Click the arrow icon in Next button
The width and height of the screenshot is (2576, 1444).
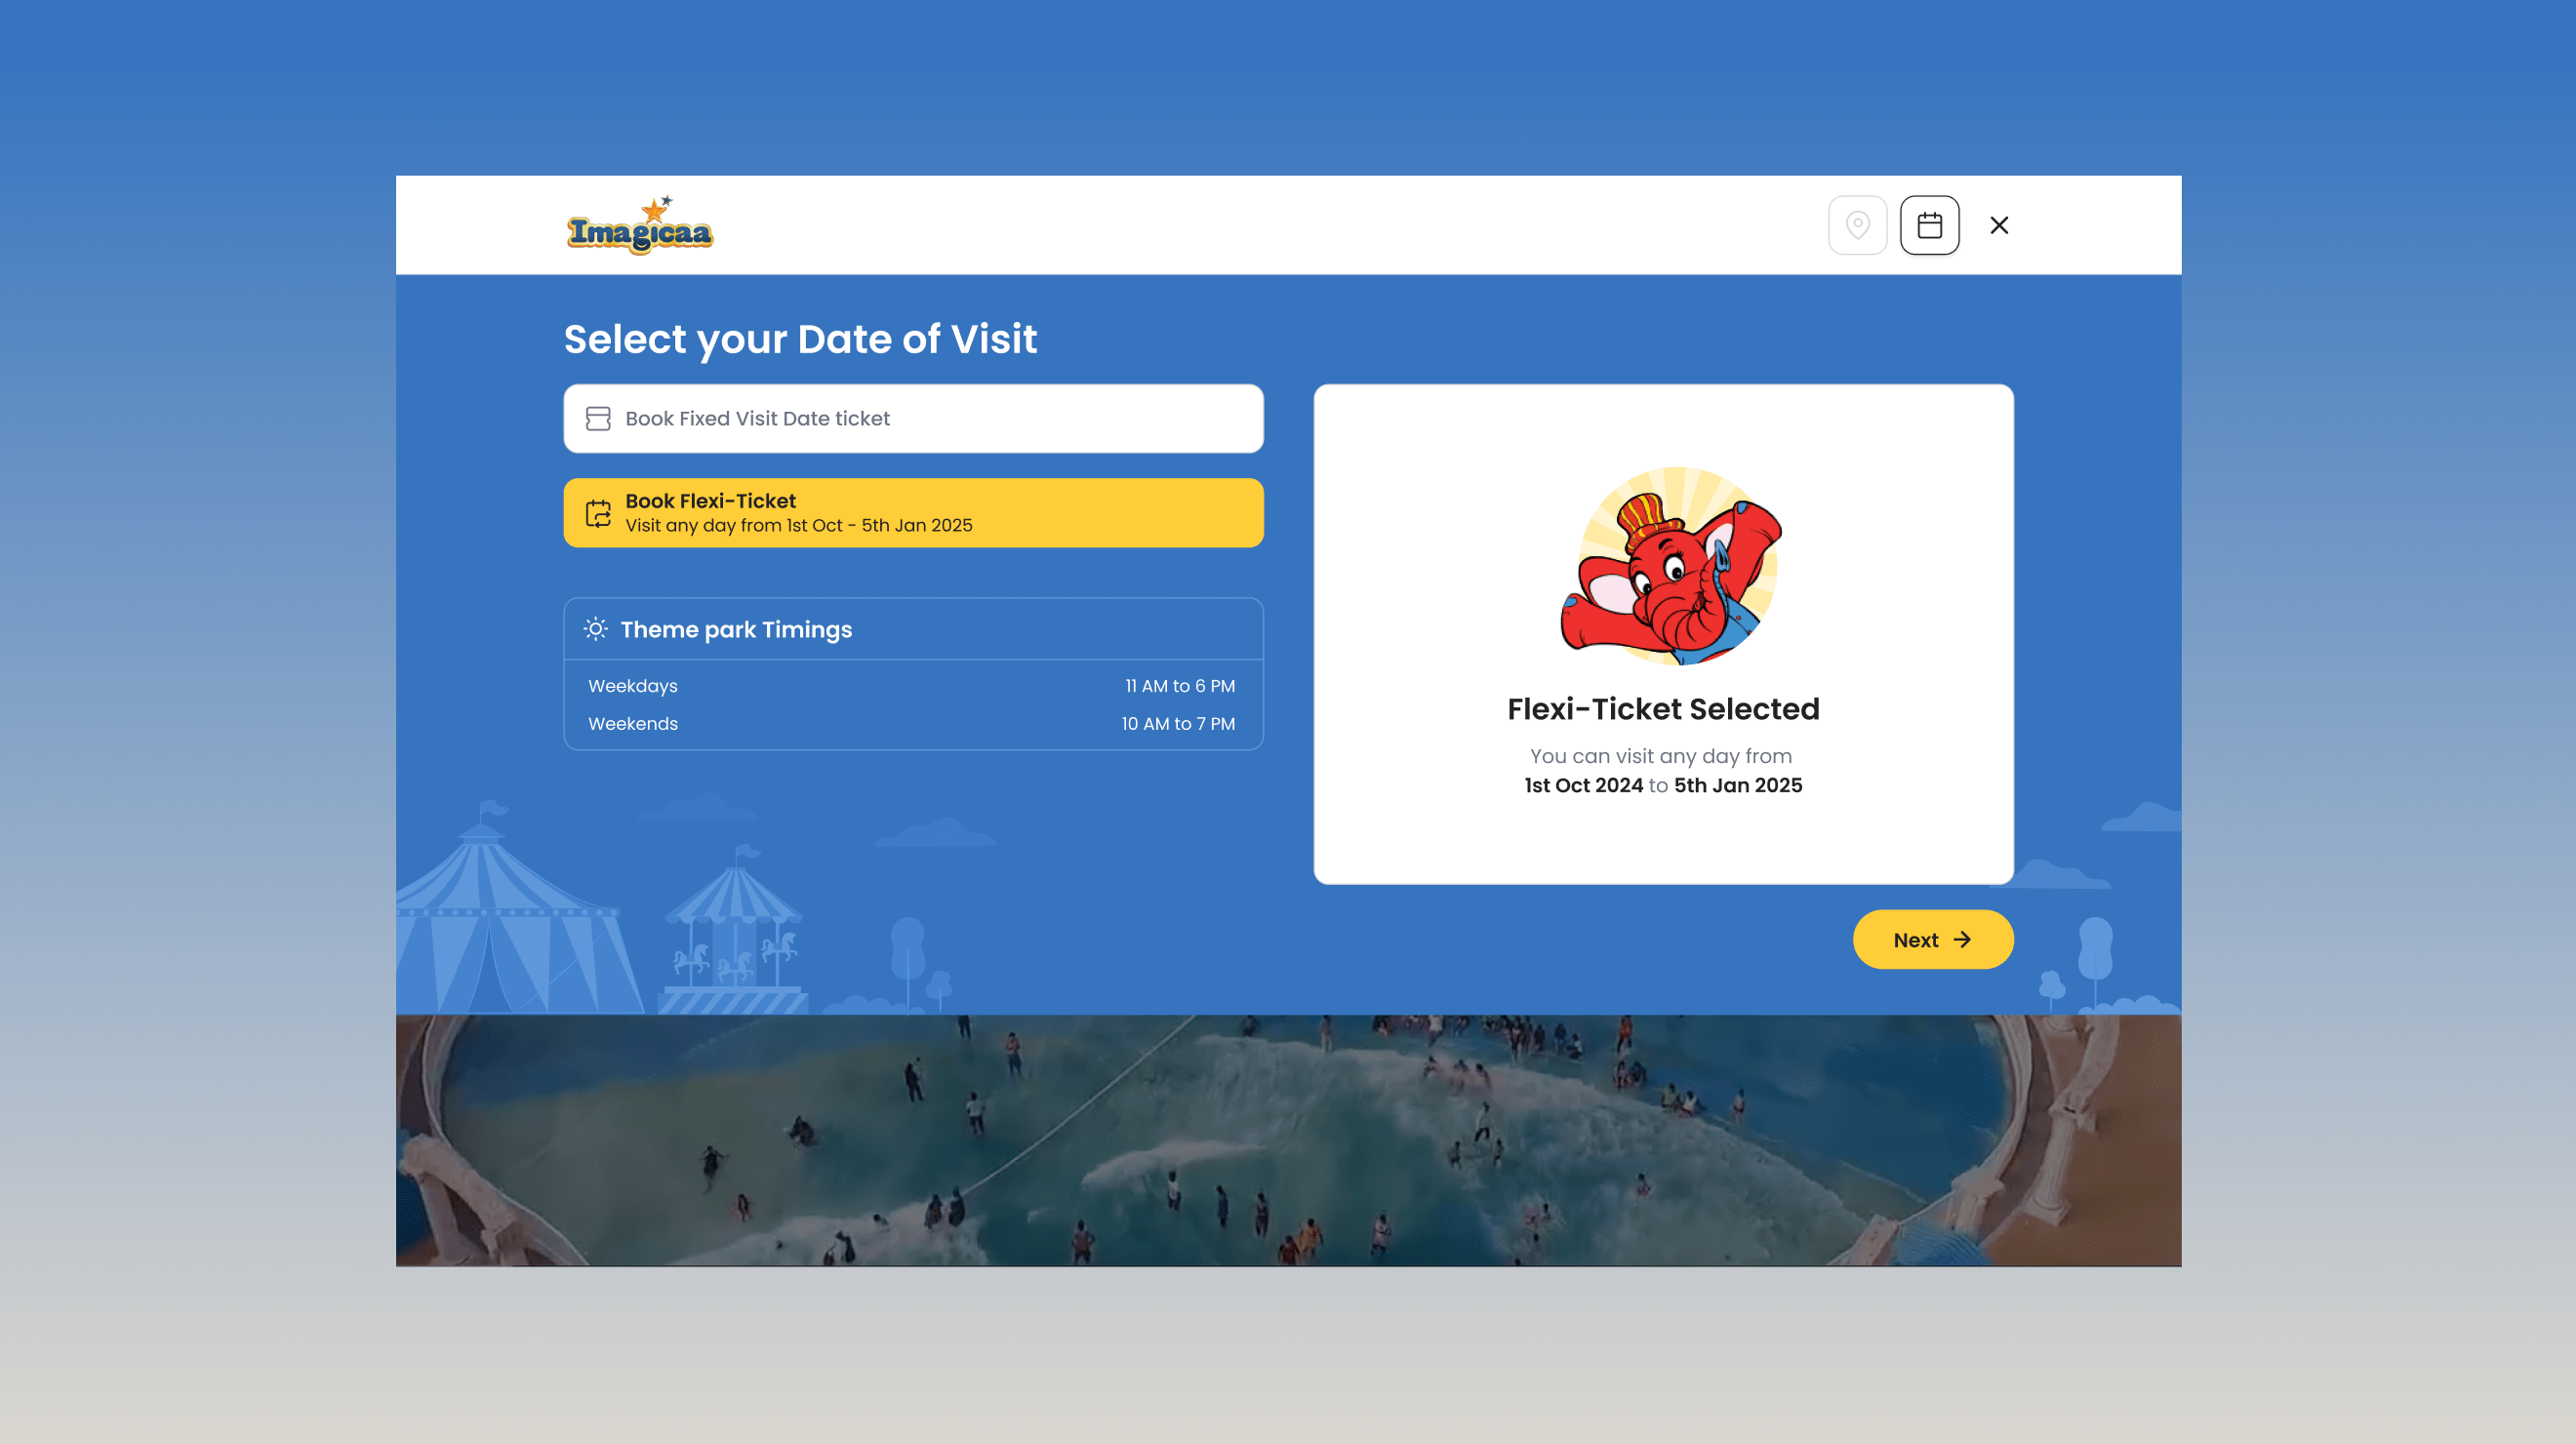[1962, 939]
